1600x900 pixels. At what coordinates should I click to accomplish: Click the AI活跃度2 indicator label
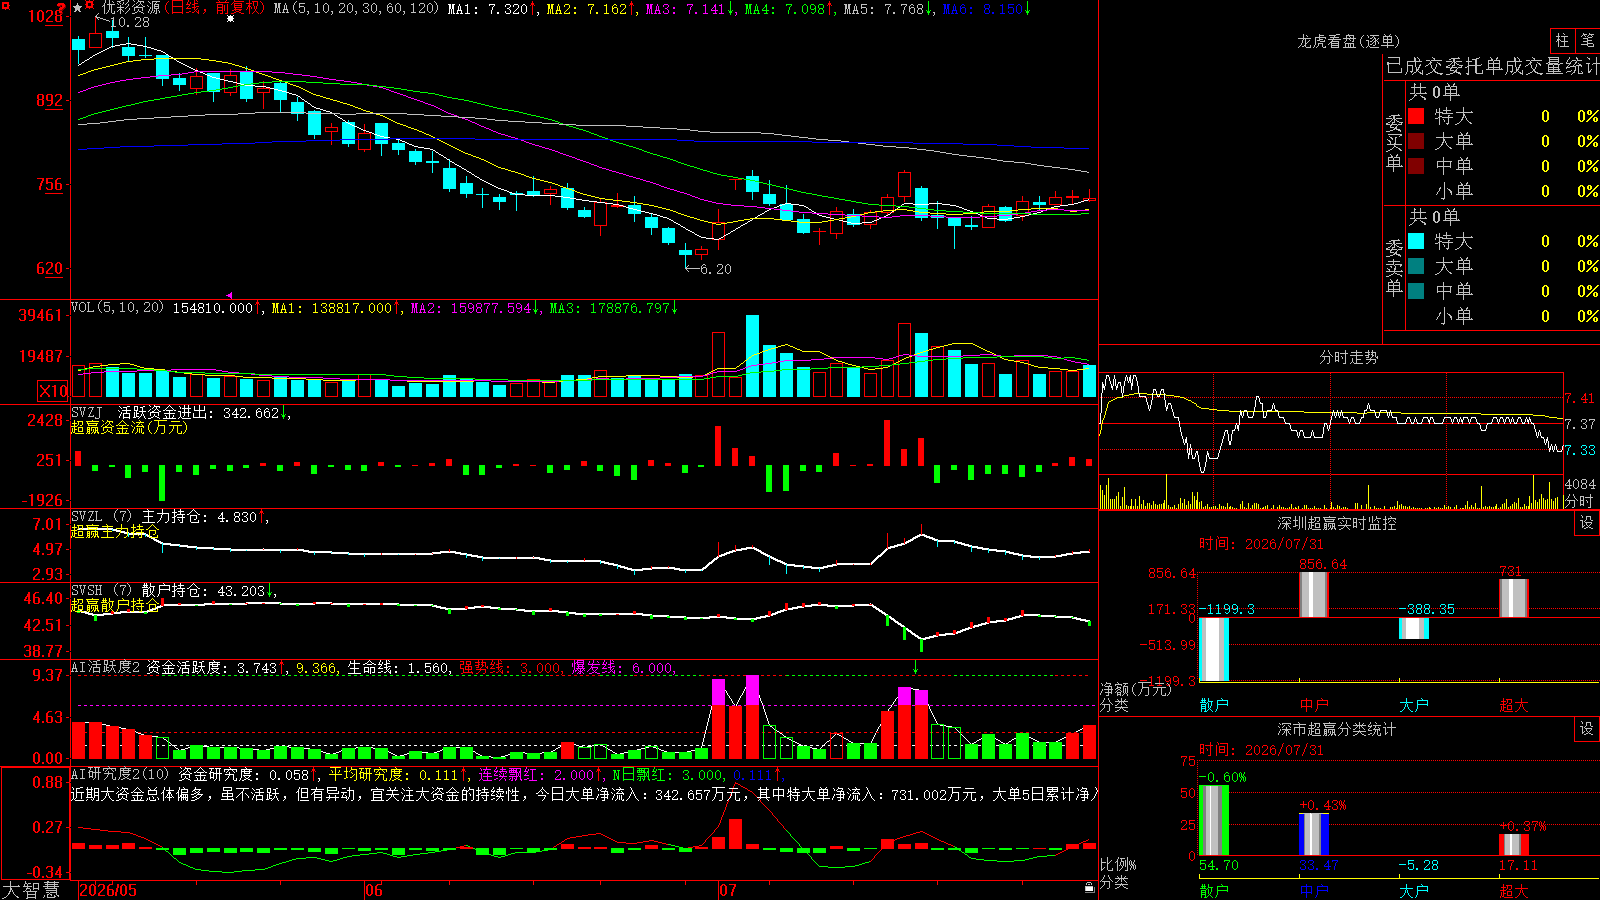click(x=106, y=667)
